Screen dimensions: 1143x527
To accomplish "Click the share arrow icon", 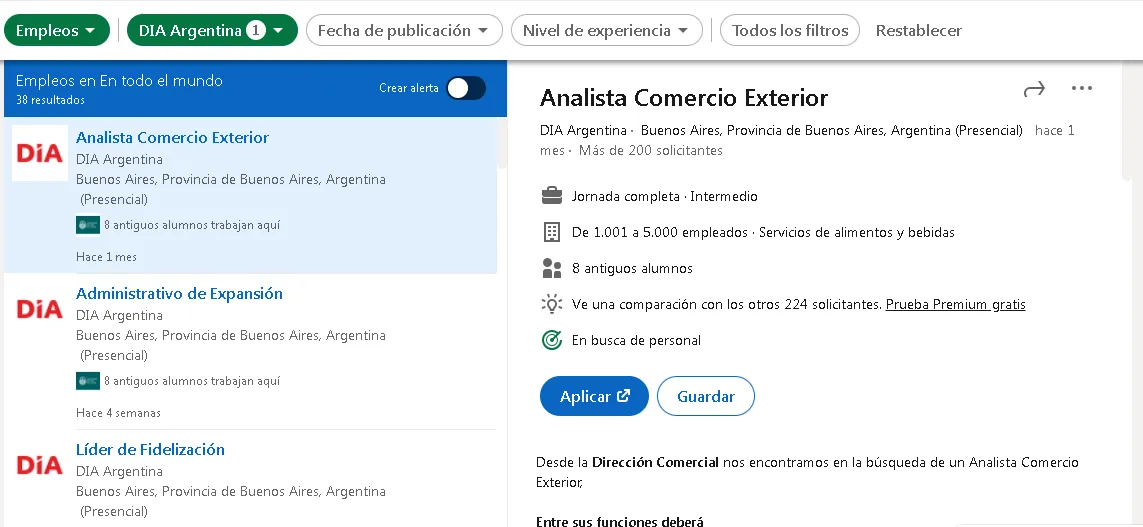I will pos(1034,89).
